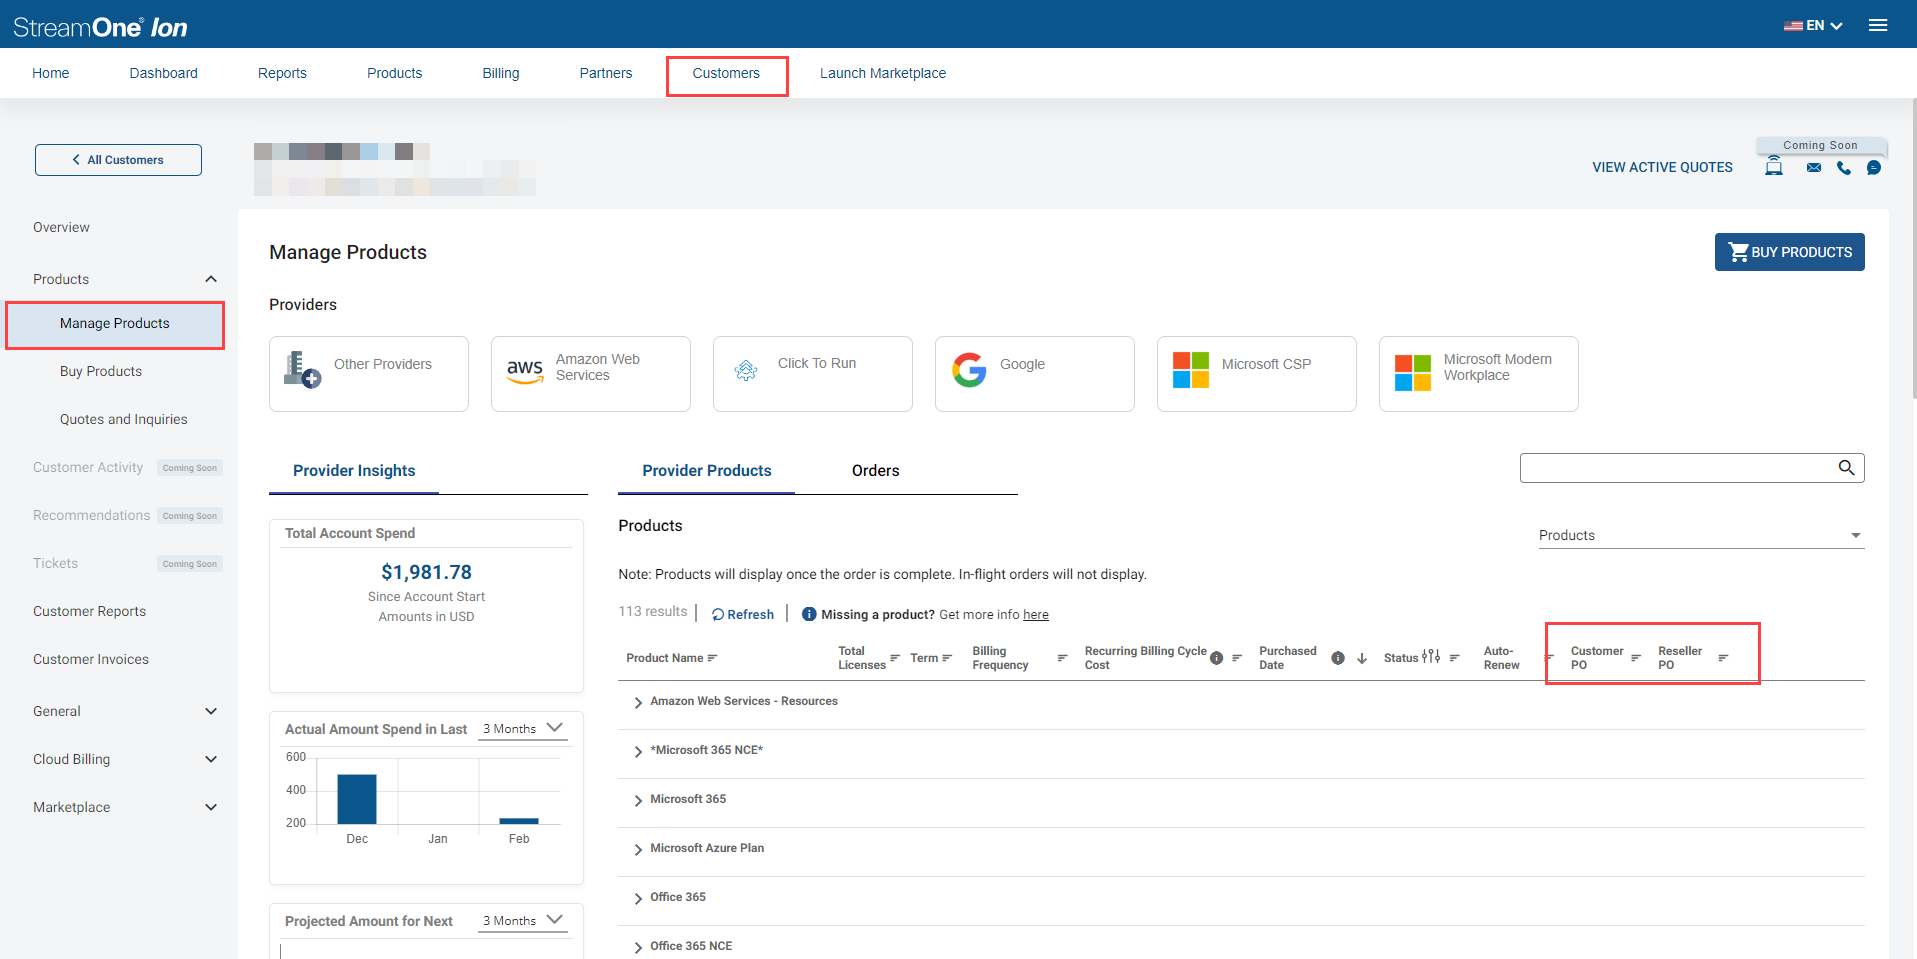Open the Products filter dropdown
This screenshot has width=1917, height=959.
[x=1701, y=536]
